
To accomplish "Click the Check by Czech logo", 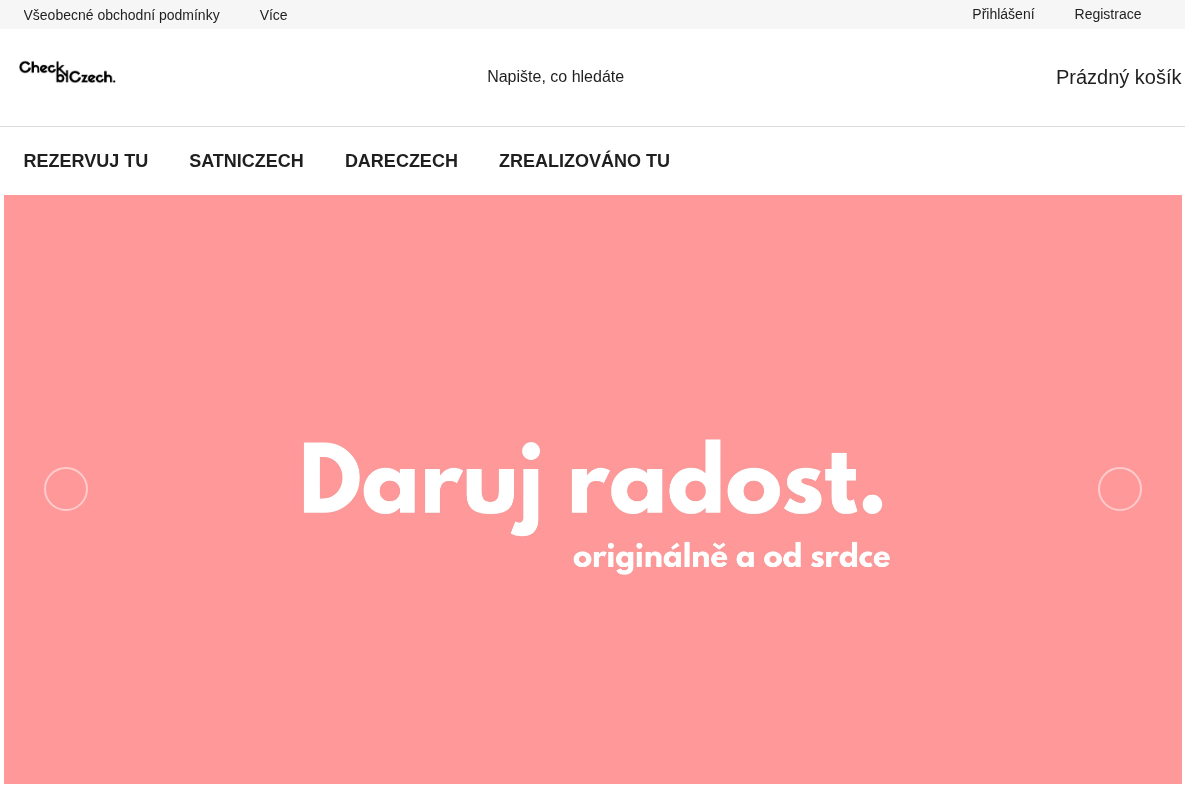I will [x=67, y=72].
